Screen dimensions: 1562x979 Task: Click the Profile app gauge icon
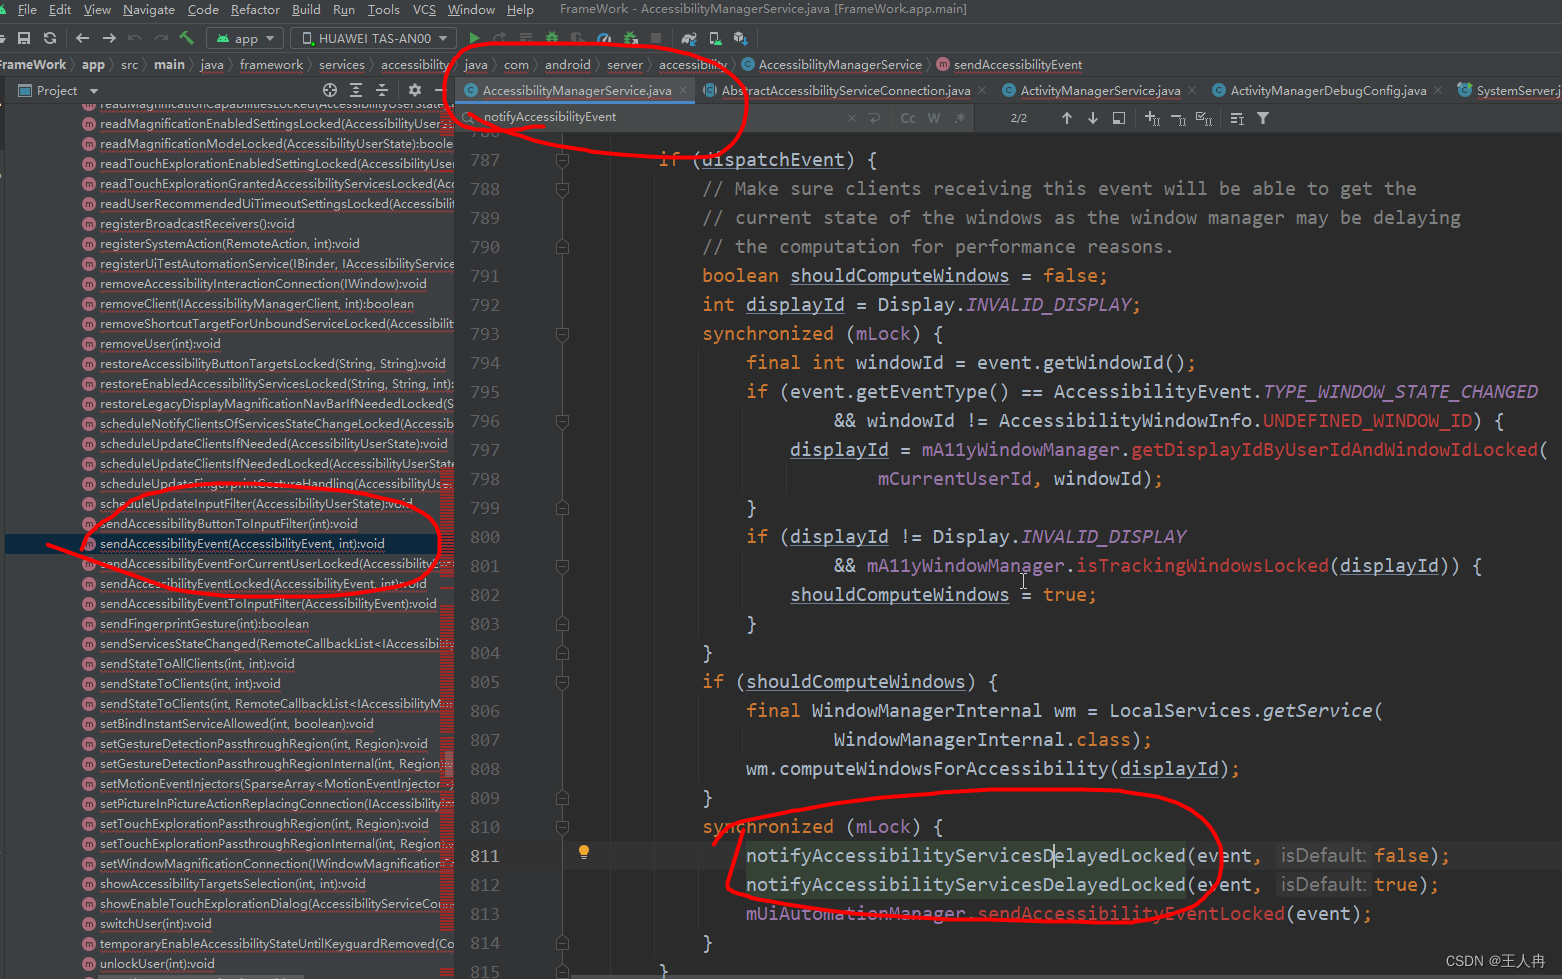point(604,38)
